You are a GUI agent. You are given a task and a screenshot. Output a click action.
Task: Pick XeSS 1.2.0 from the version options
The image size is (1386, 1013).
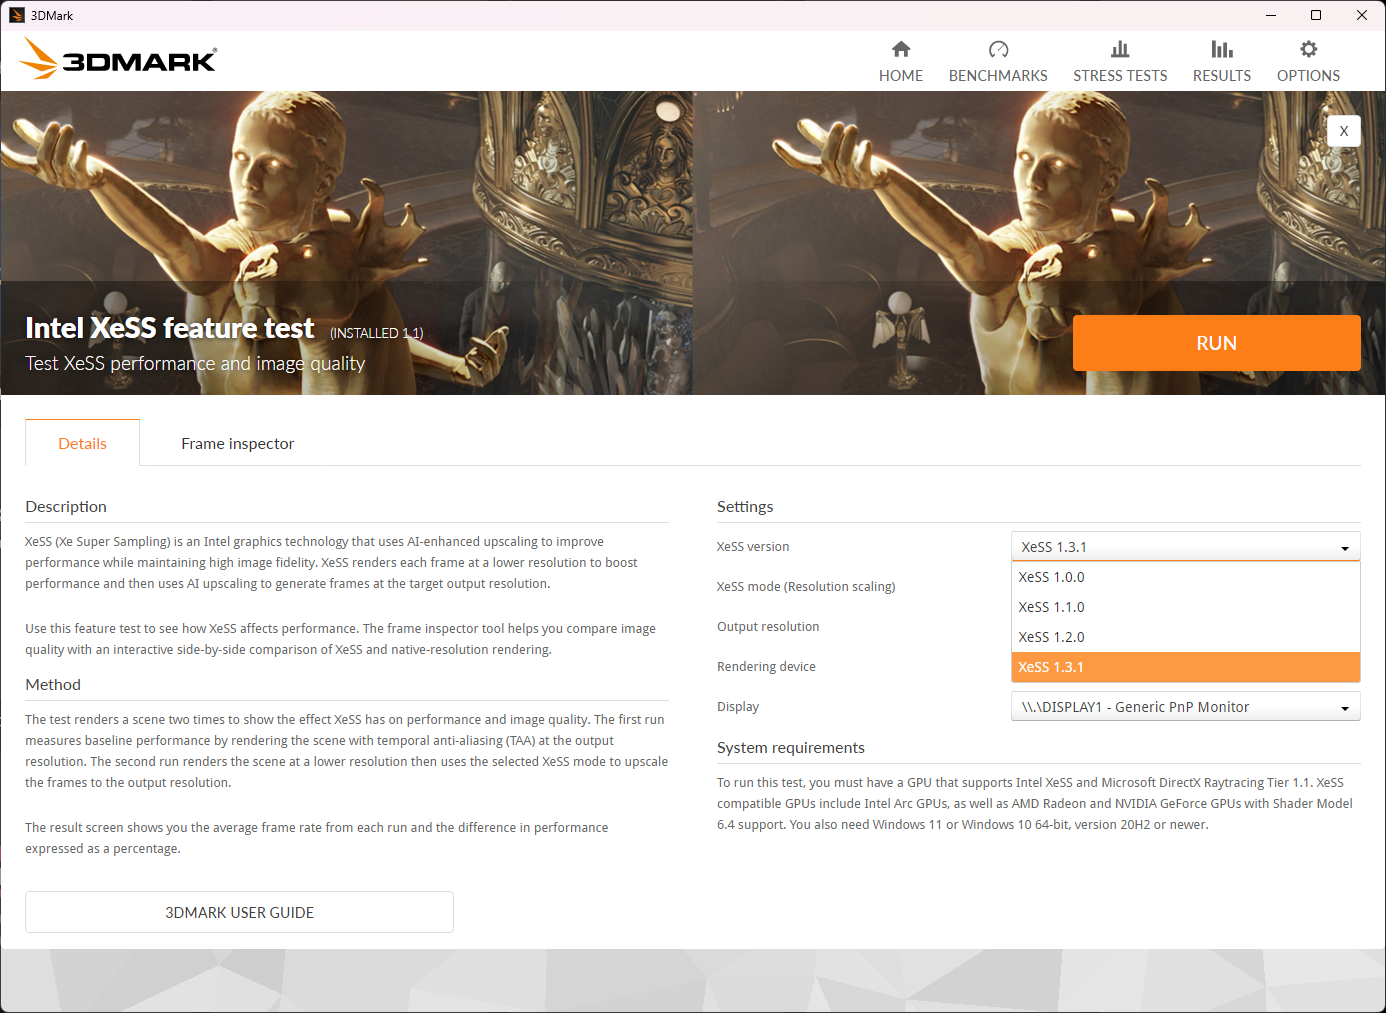(x=1051, y=637)
